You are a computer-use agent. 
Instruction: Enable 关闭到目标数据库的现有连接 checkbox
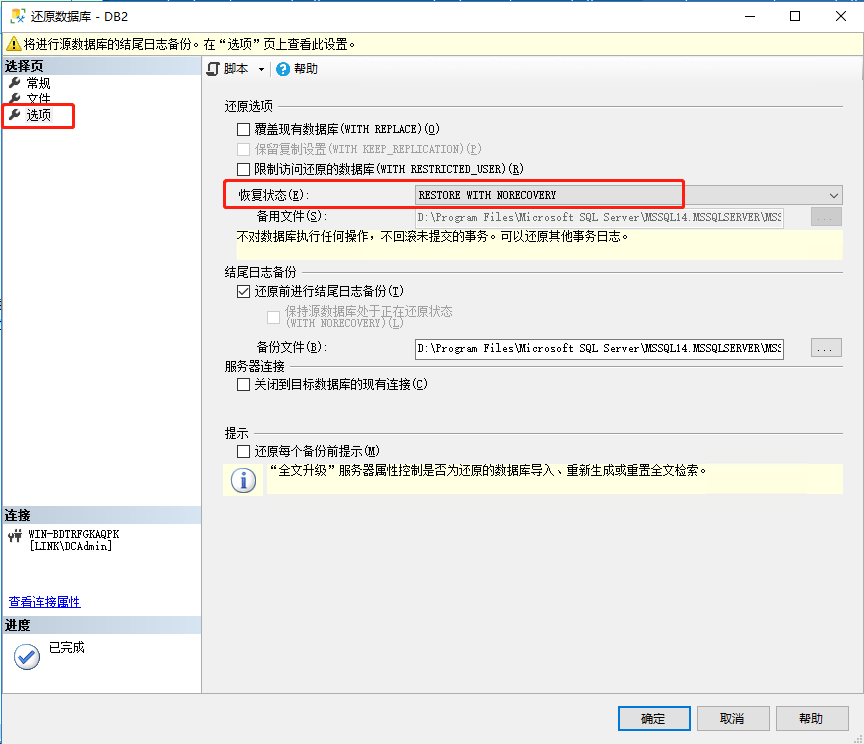244,384
